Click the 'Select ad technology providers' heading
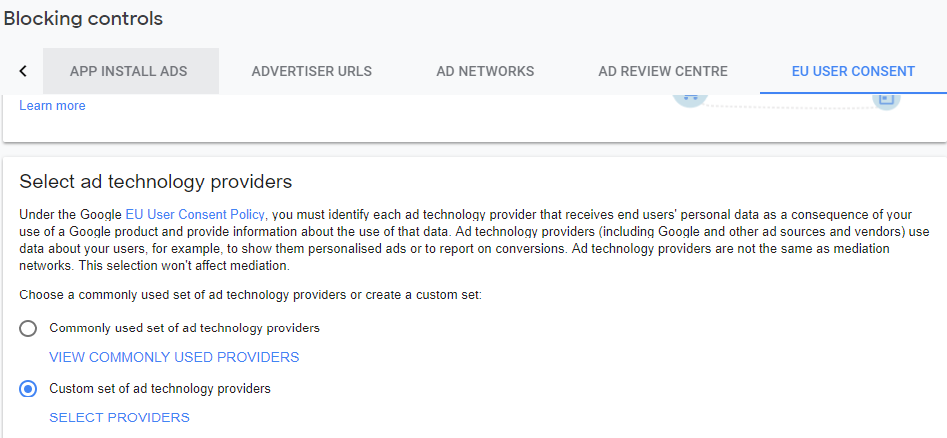 click(156, 181)
